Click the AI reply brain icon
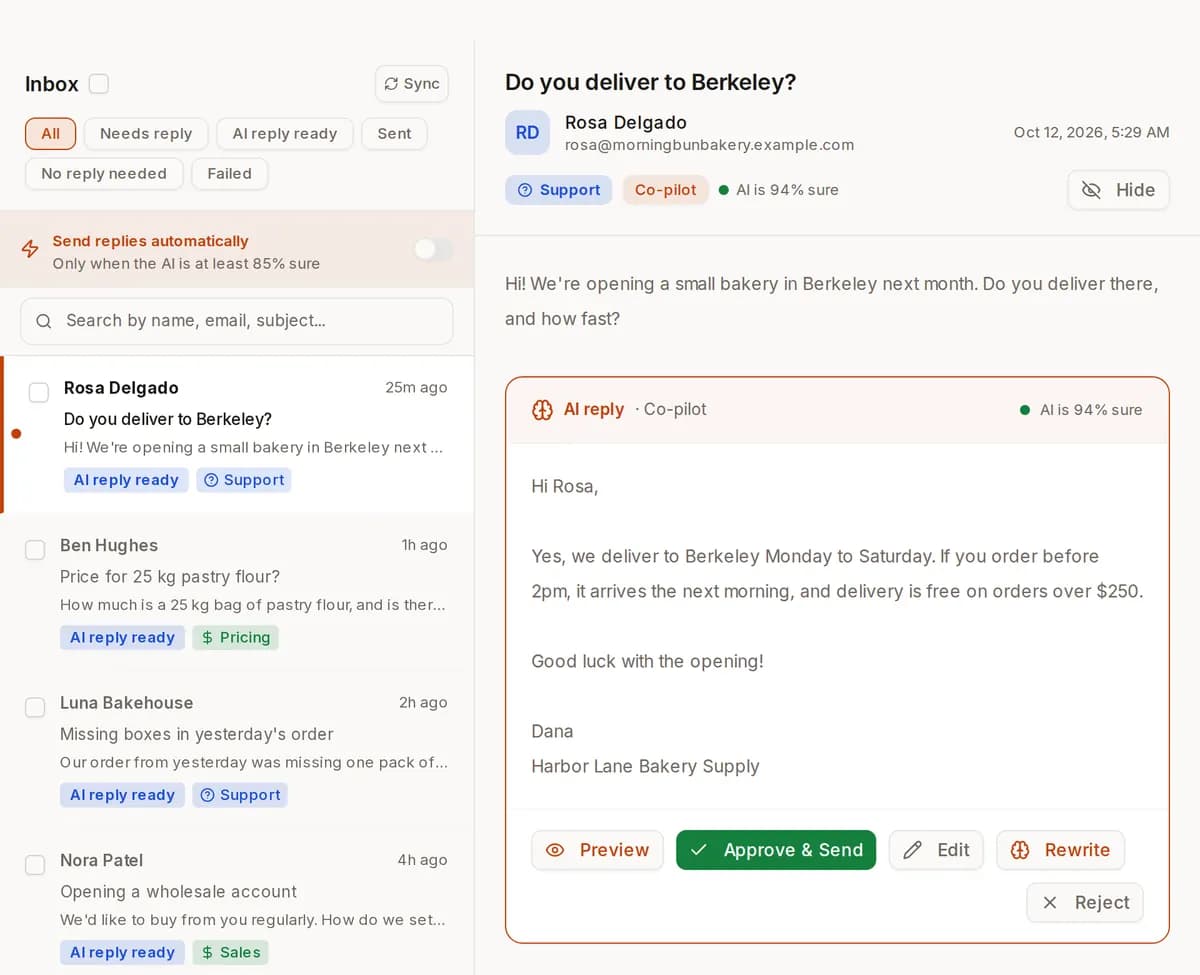1200x975 pixels. [x=542, y=410]
